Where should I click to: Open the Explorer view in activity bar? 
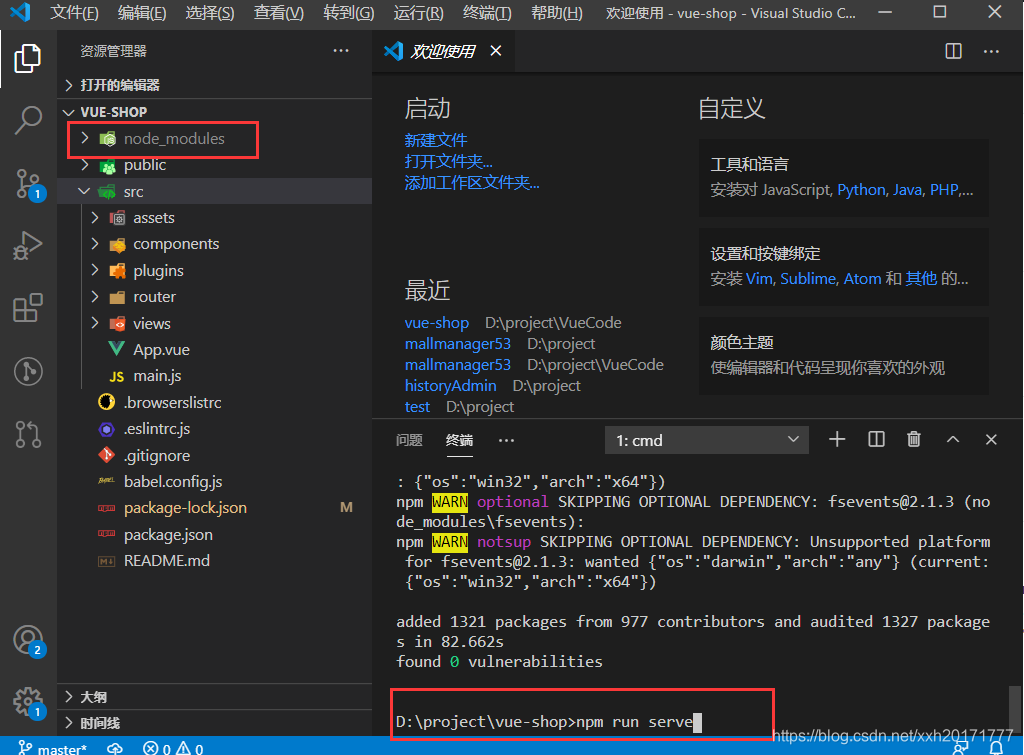coord(27,58)
